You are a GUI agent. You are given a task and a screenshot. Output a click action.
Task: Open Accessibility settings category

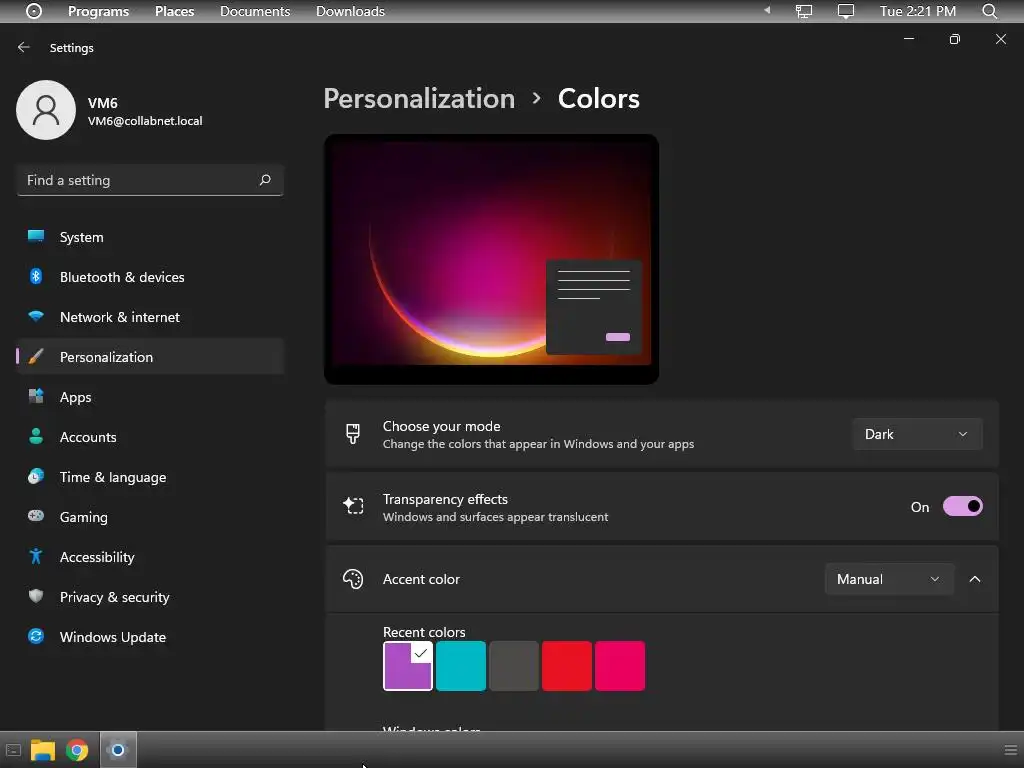150,556
